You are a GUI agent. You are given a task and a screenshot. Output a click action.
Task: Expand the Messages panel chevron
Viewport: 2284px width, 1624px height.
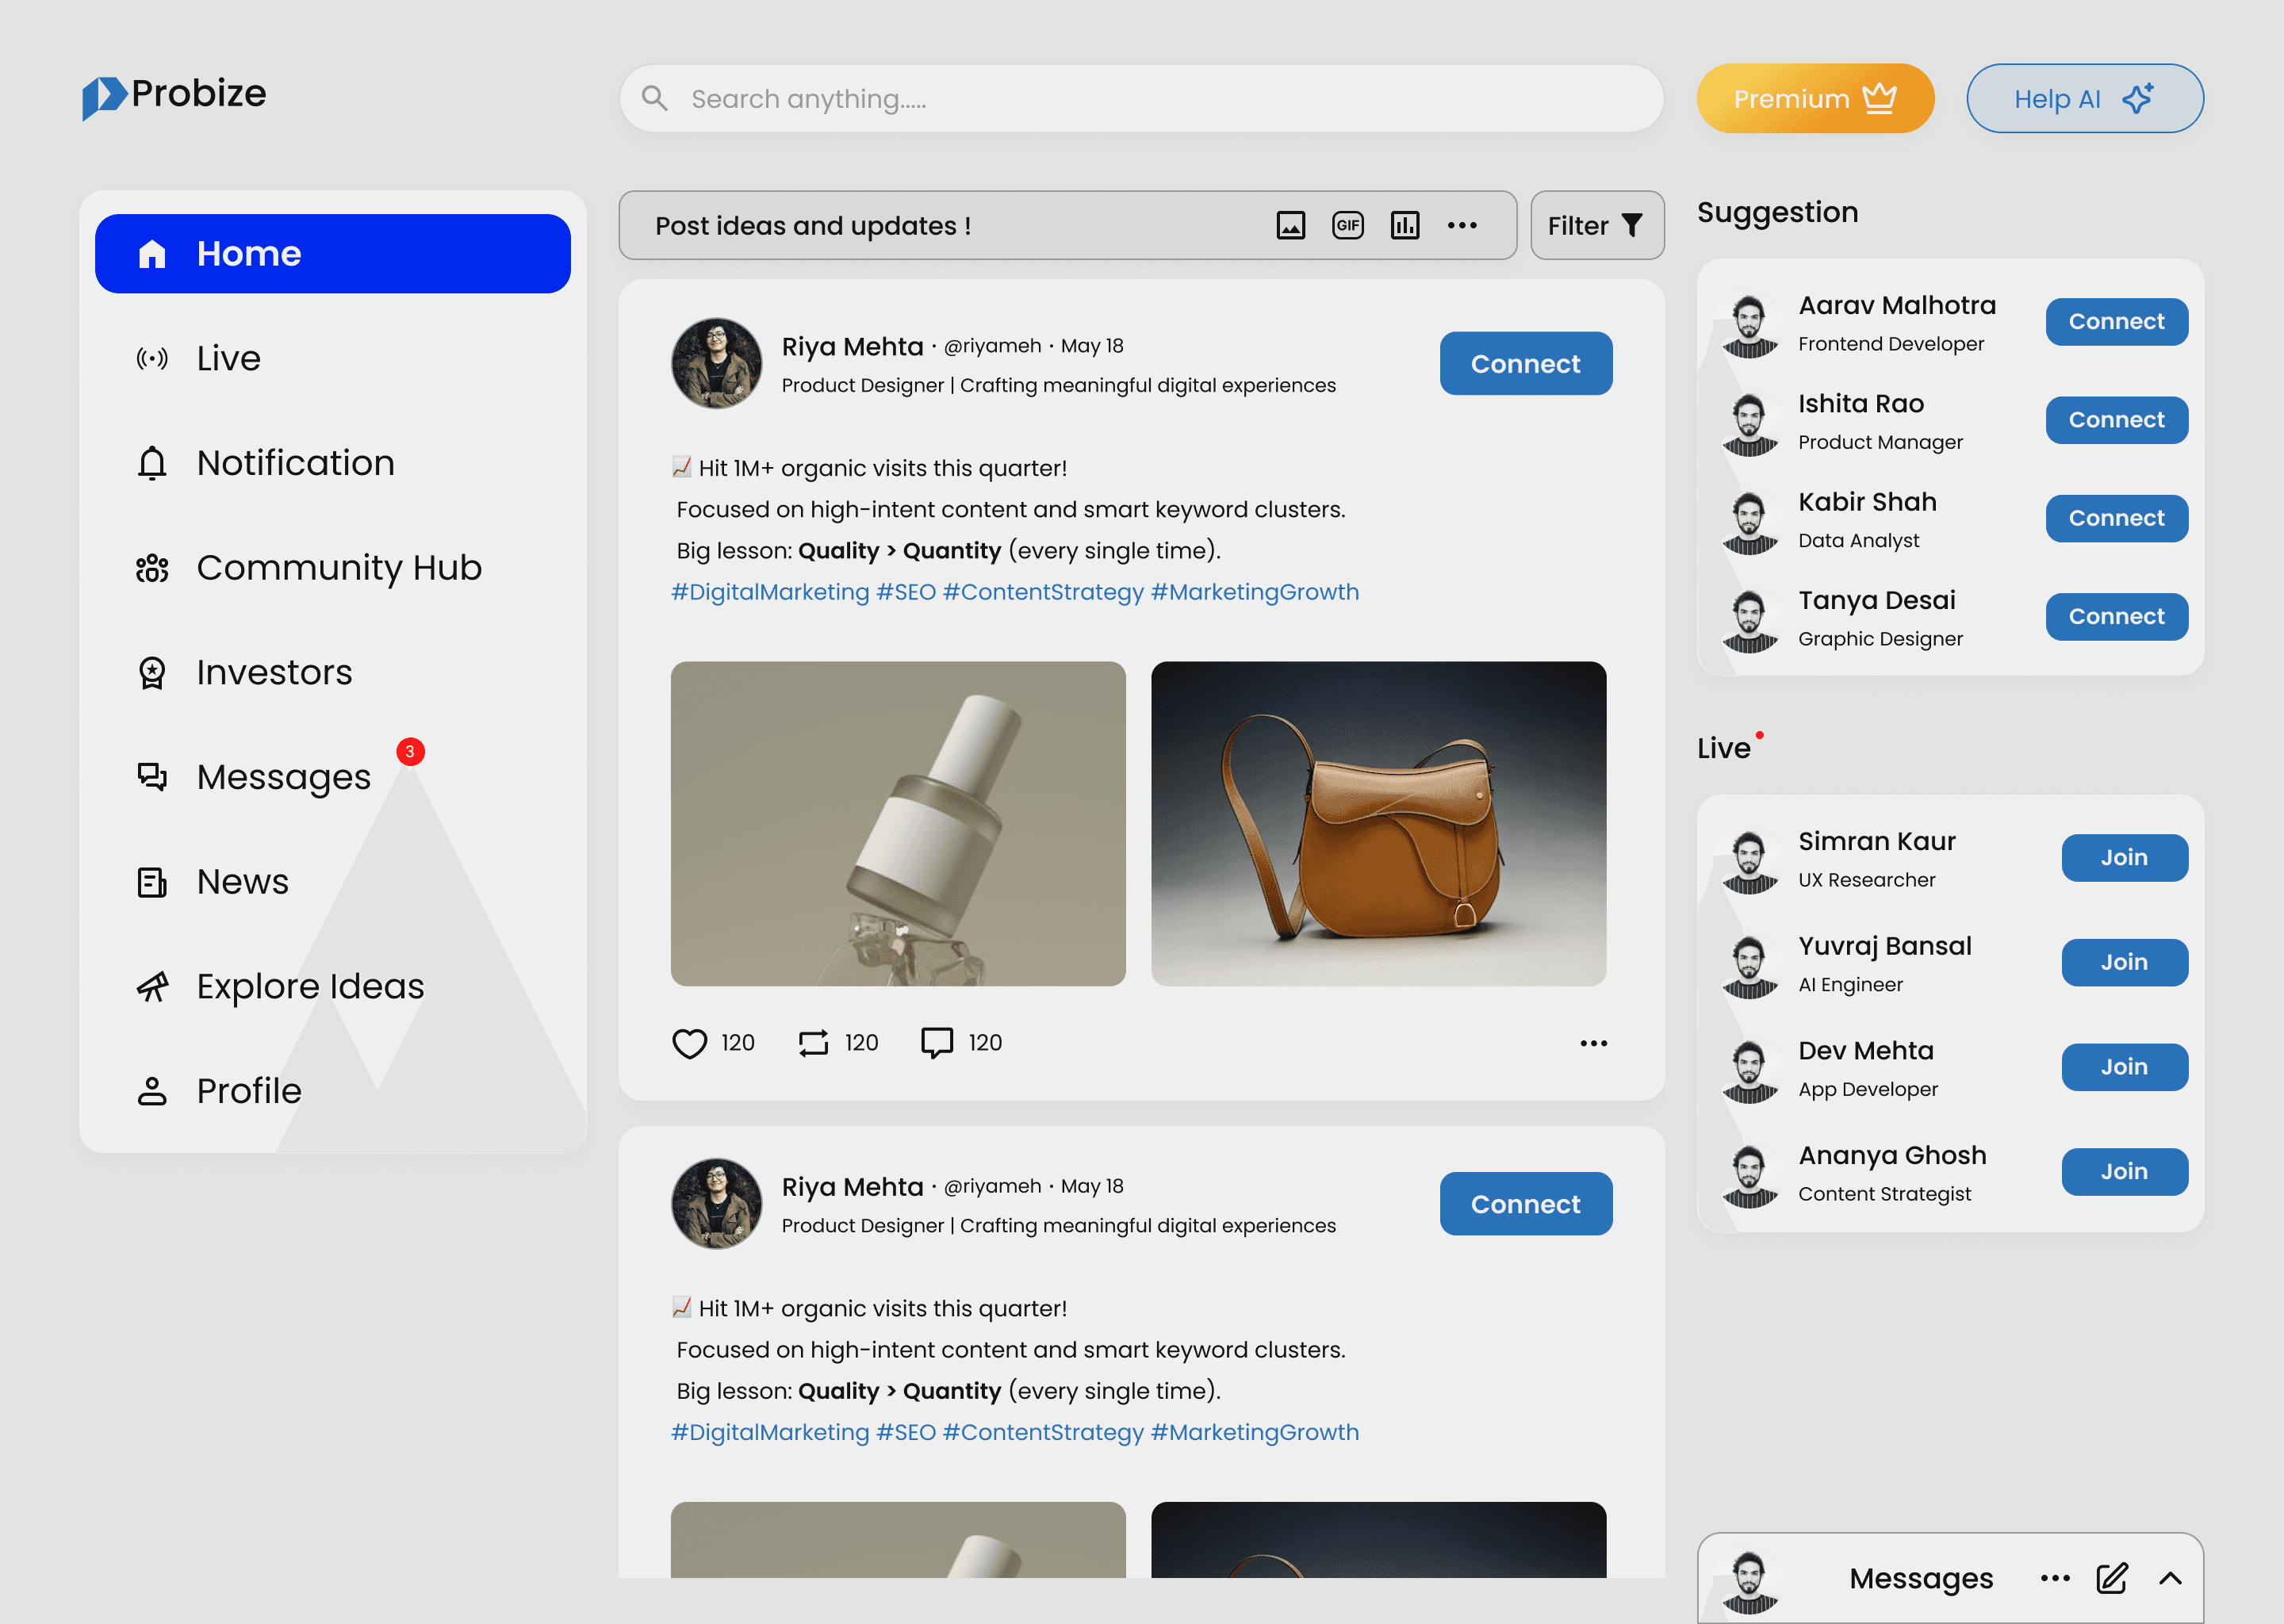2170,1578
